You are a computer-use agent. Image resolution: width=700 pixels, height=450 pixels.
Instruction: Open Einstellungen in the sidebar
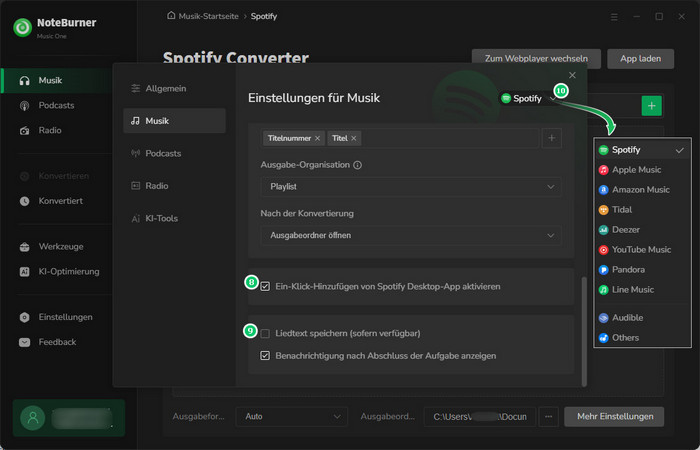click(65, 317)
